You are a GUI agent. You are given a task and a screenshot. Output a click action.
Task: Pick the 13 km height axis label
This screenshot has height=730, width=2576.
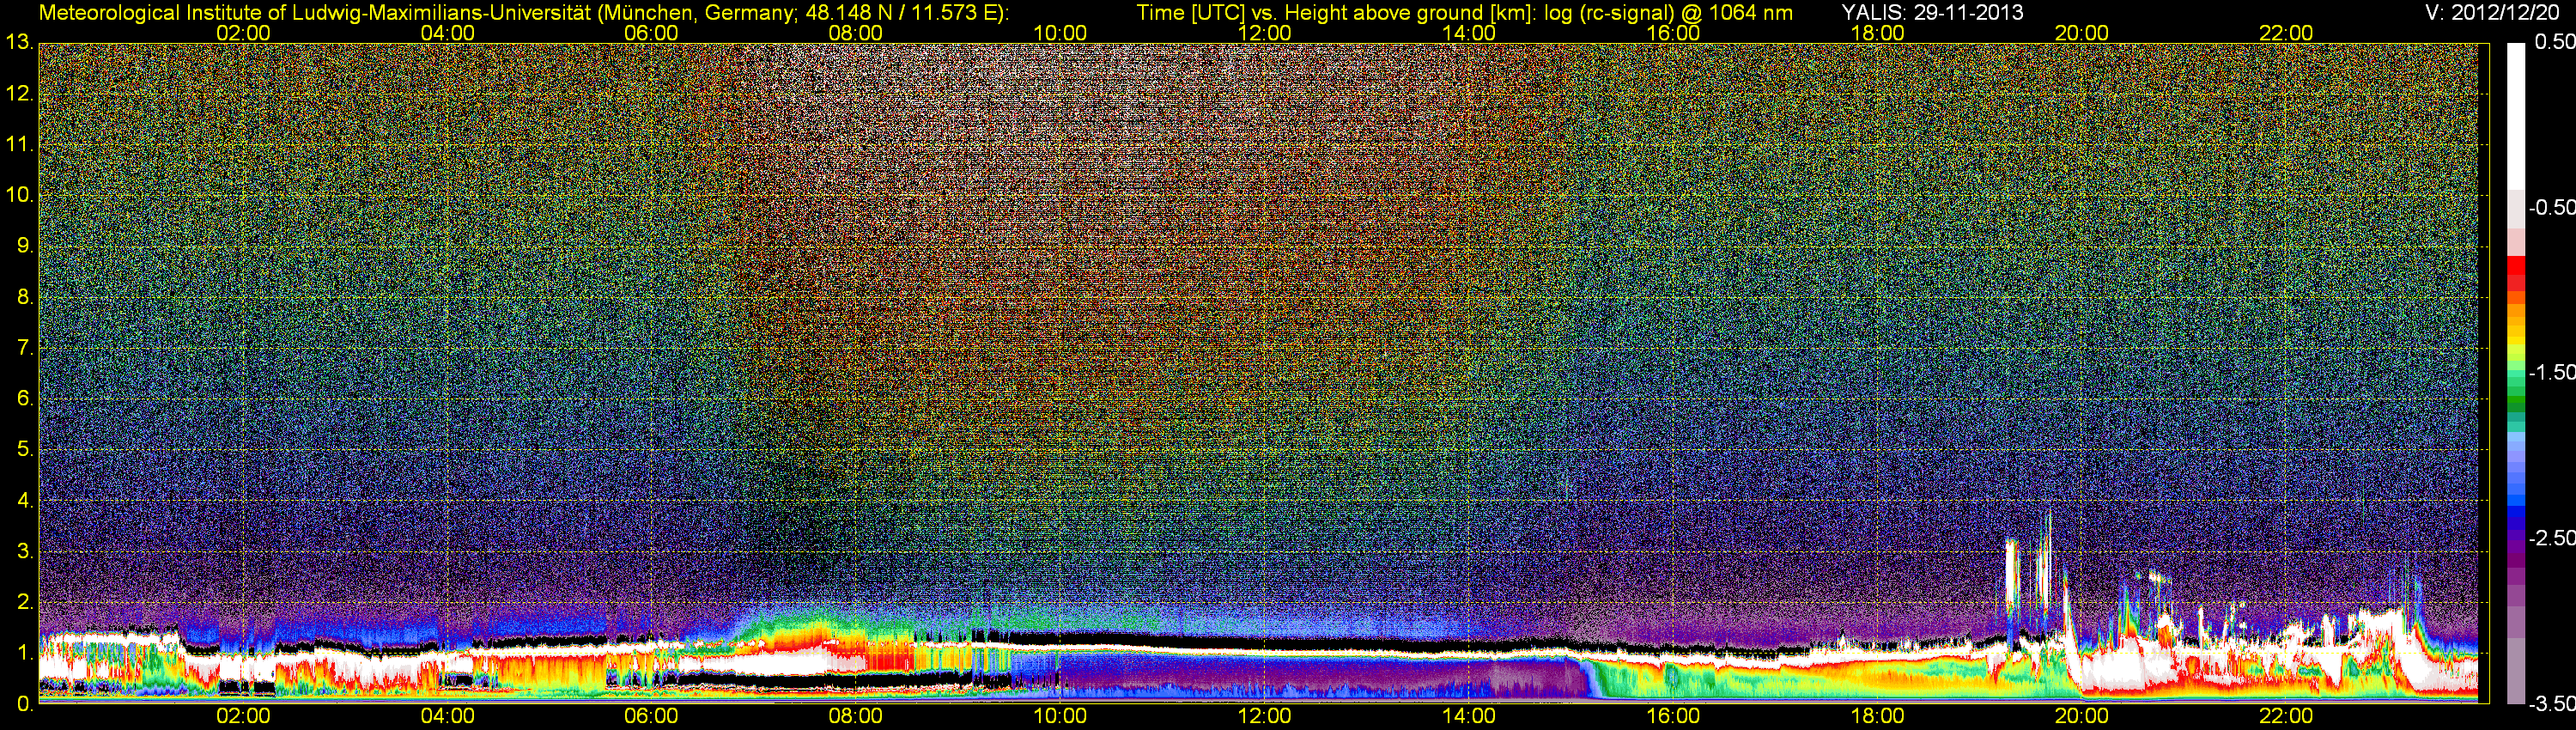tap(19, 43)
